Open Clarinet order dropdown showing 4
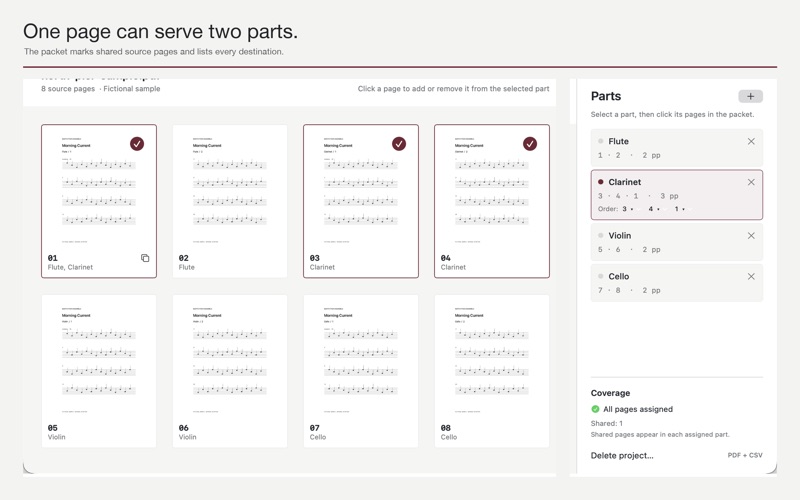 654,209
